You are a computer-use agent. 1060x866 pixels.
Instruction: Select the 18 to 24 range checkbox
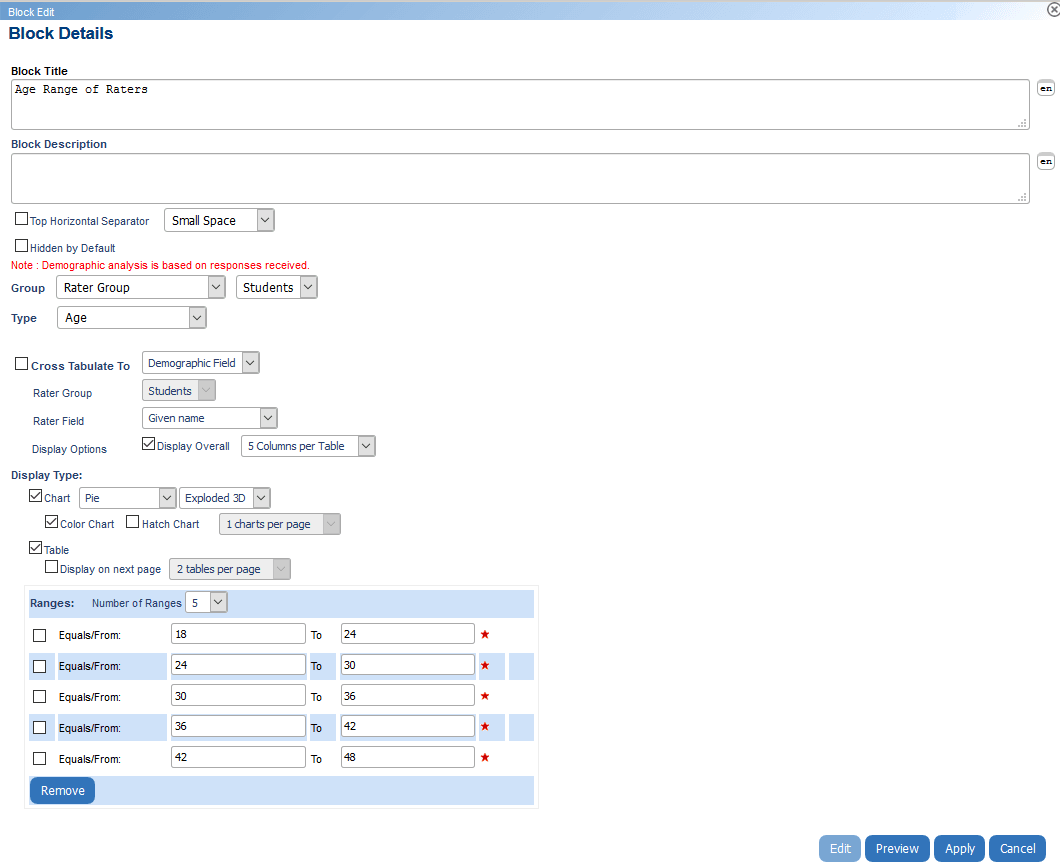[40, 635]
